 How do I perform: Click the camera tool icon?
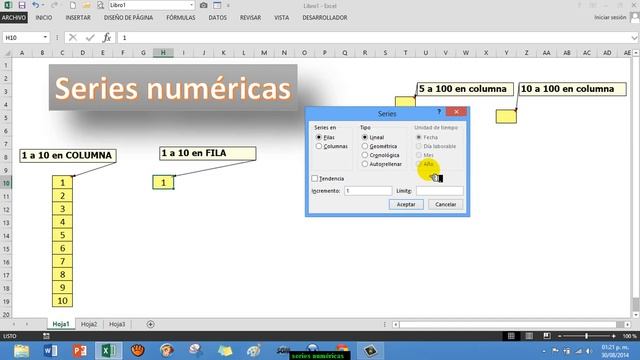coord(204,5)
